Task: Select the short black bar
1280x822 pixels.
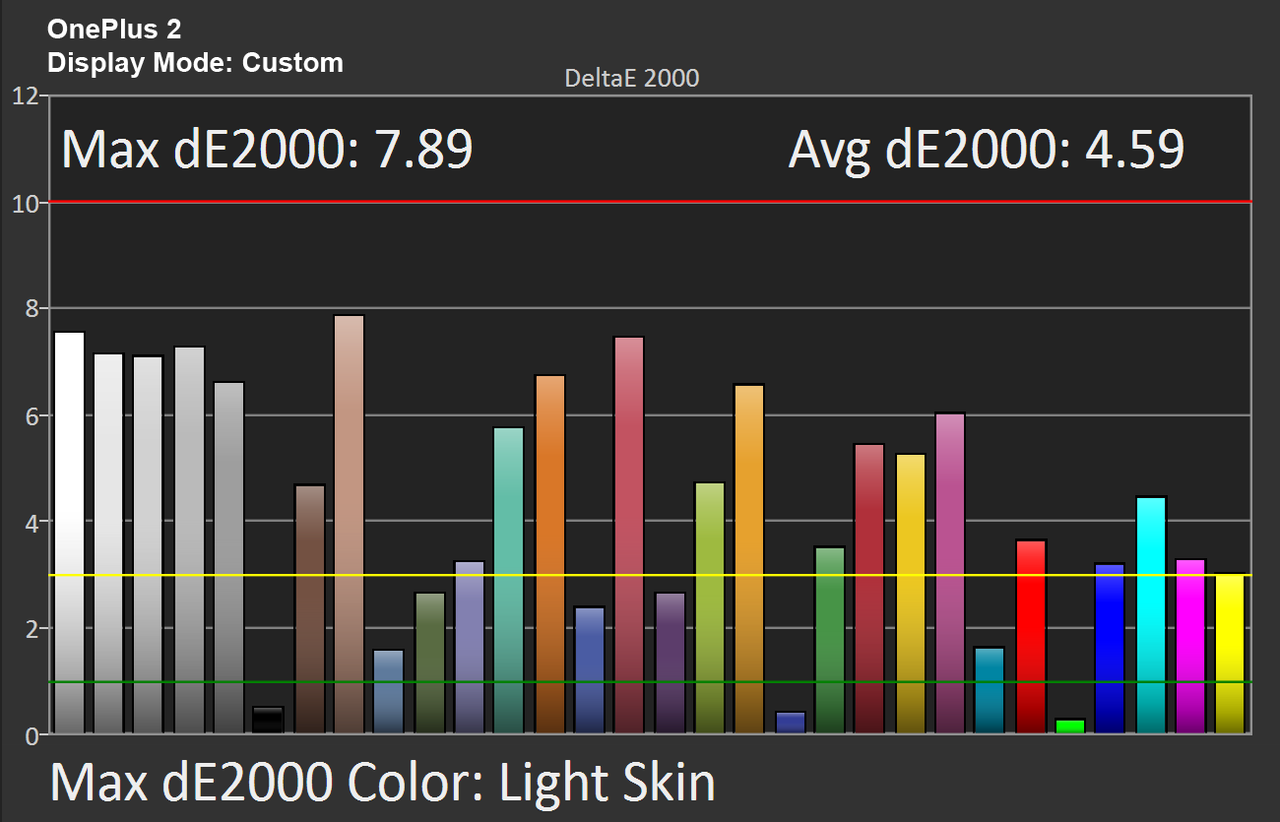Action: coord(268,721)
